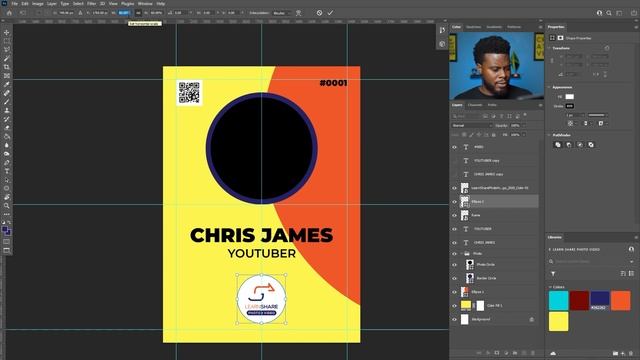Hide the #0001 text layer
Screen dimensions: 640x360
click(454, 147)
